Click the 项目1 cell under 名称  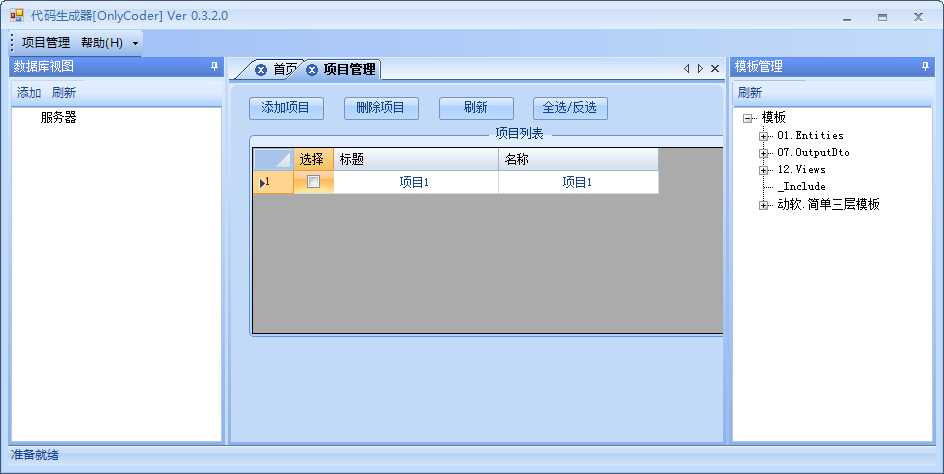point(578,182)
